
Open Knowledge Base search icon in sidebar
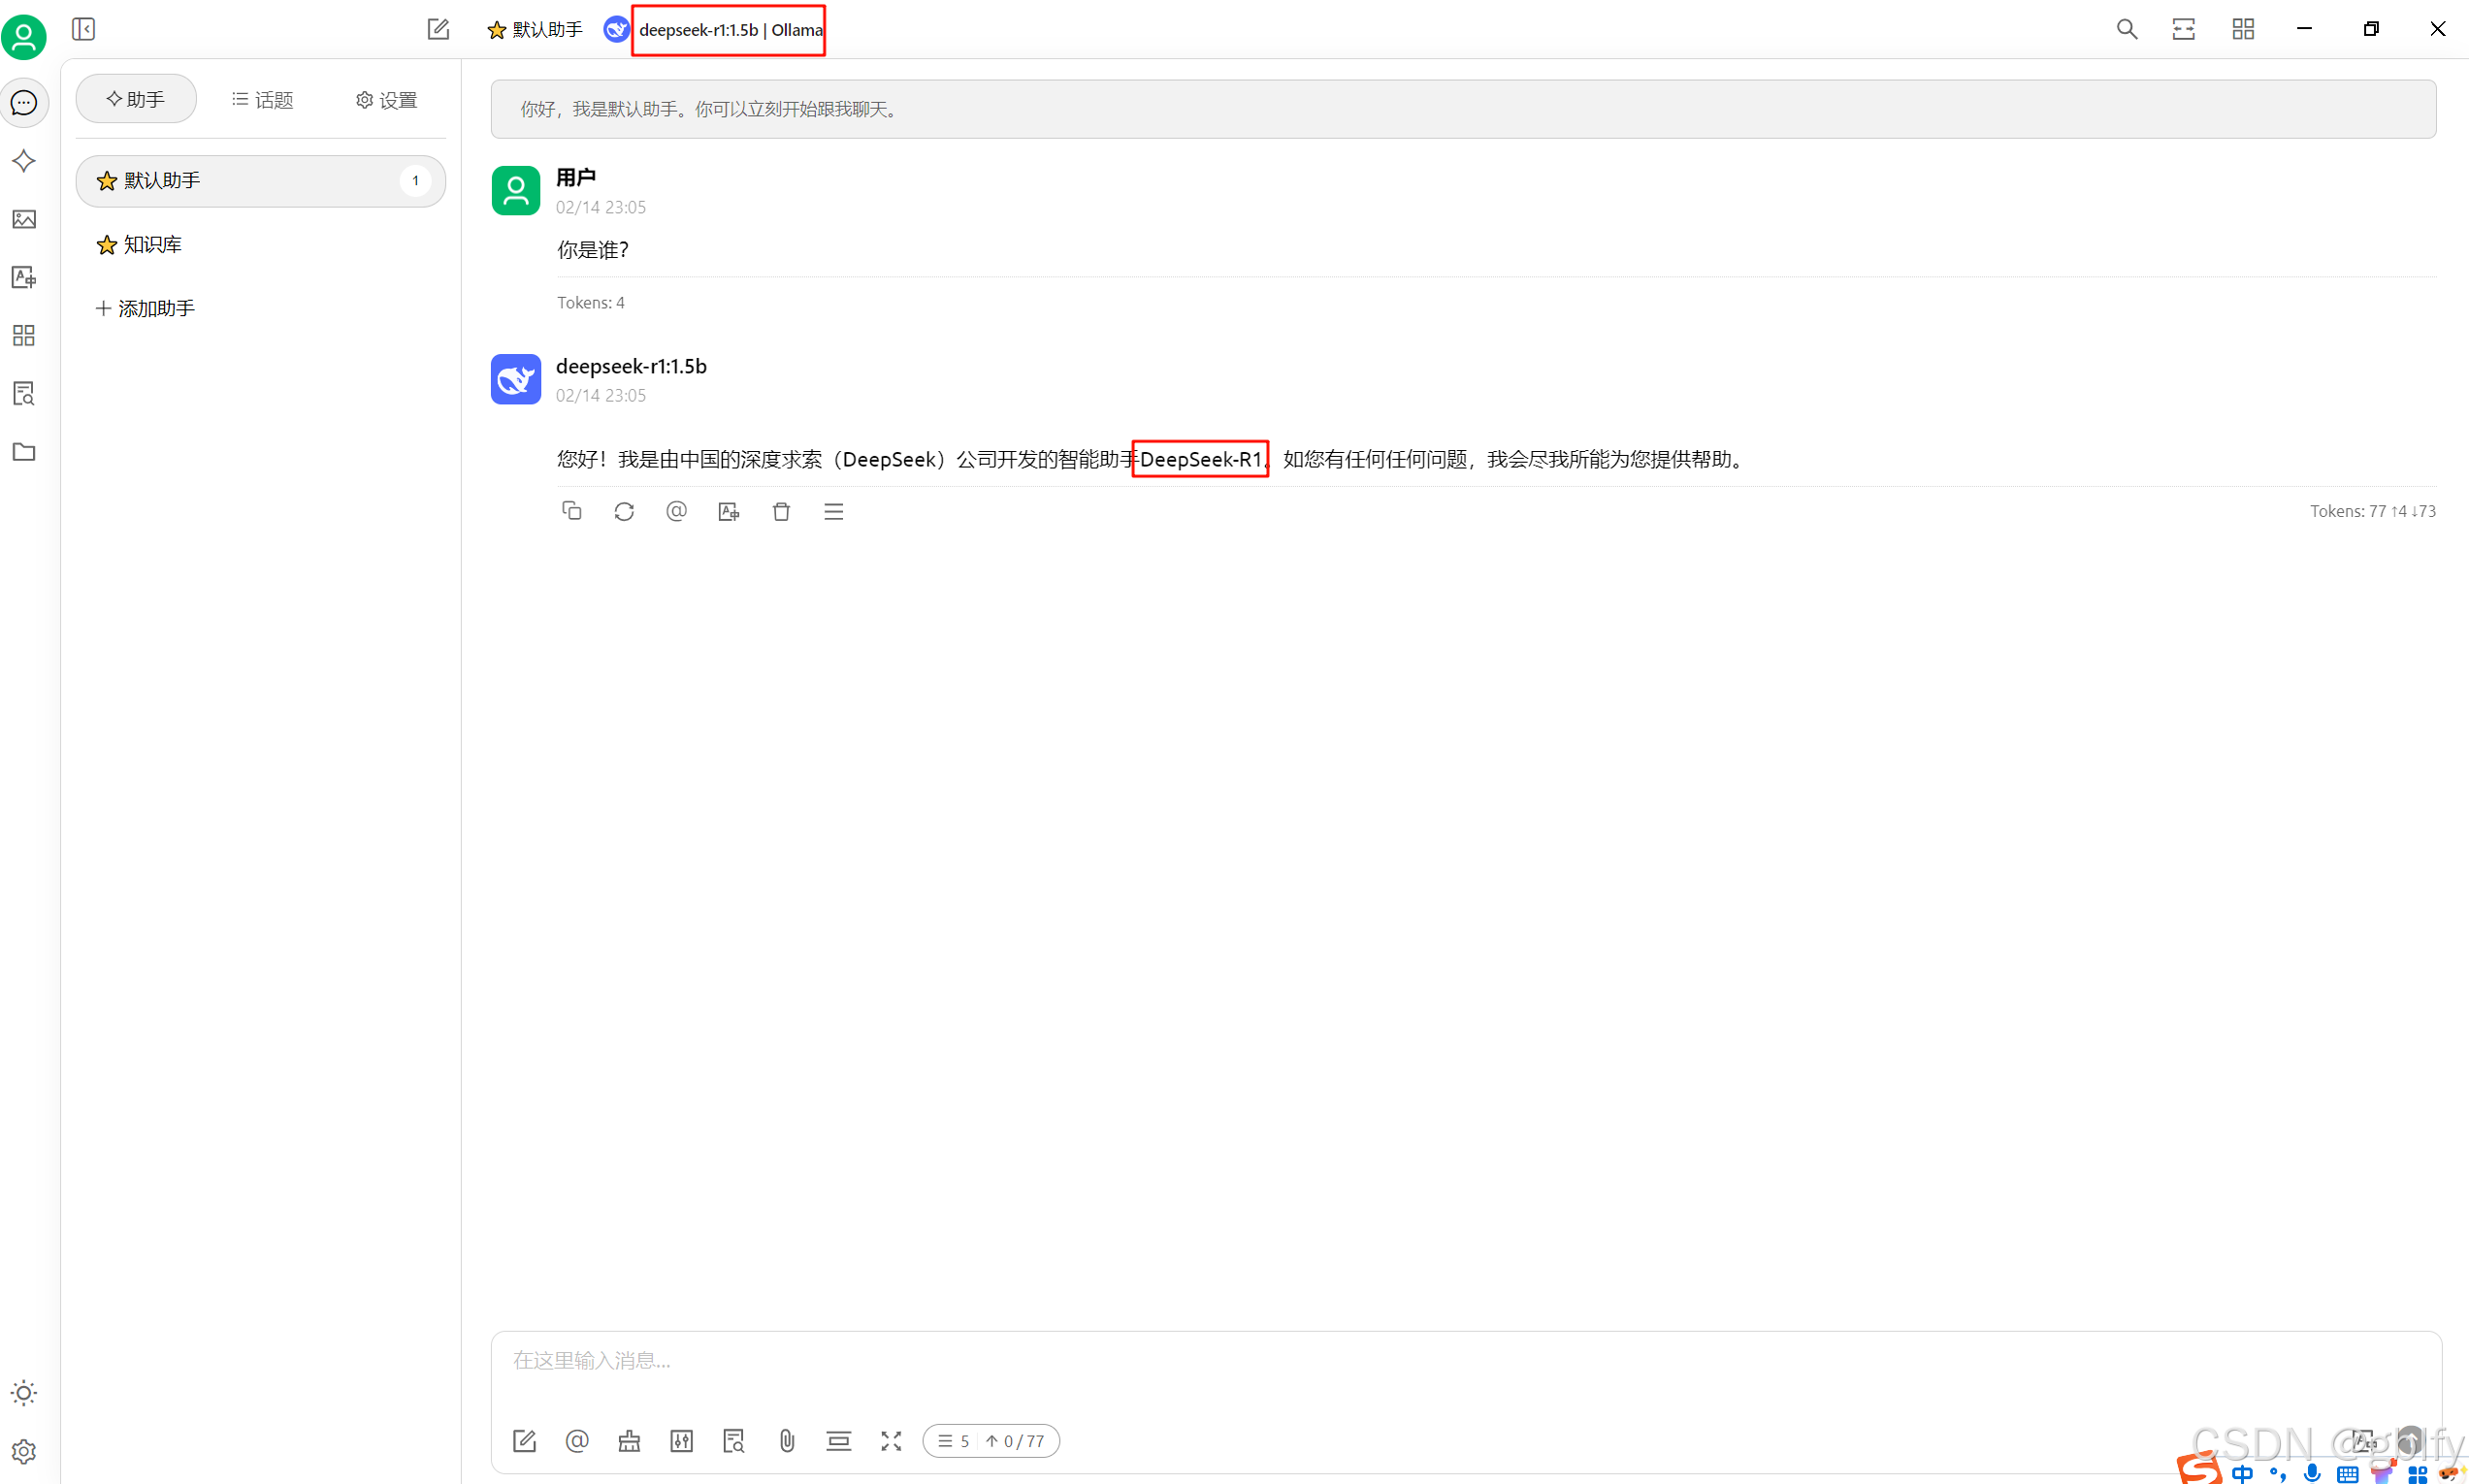pos(24,393)
